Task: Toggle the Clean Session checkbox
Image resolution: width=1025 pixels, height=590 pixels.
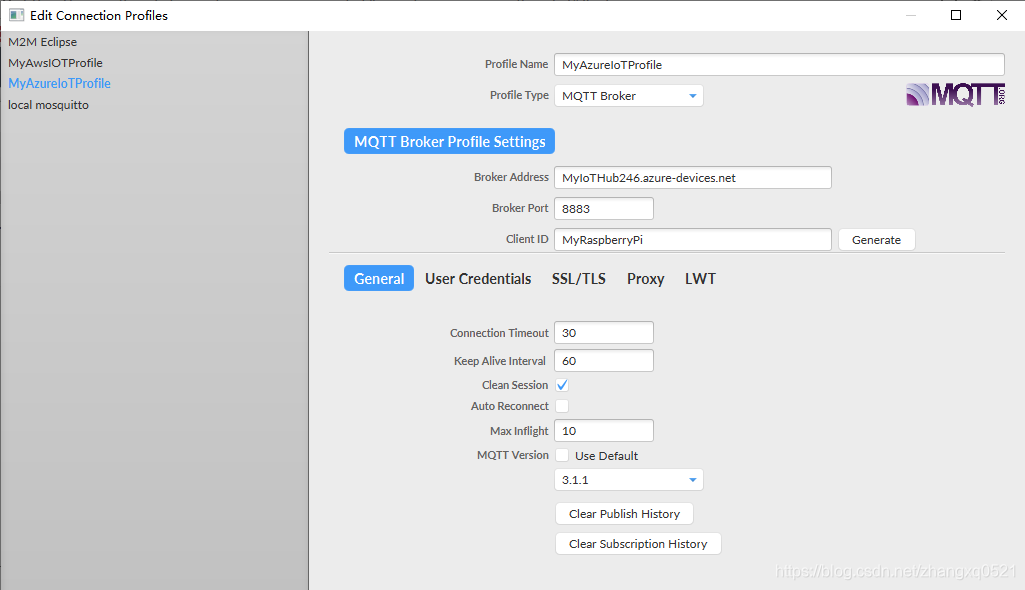Action: 562,385
